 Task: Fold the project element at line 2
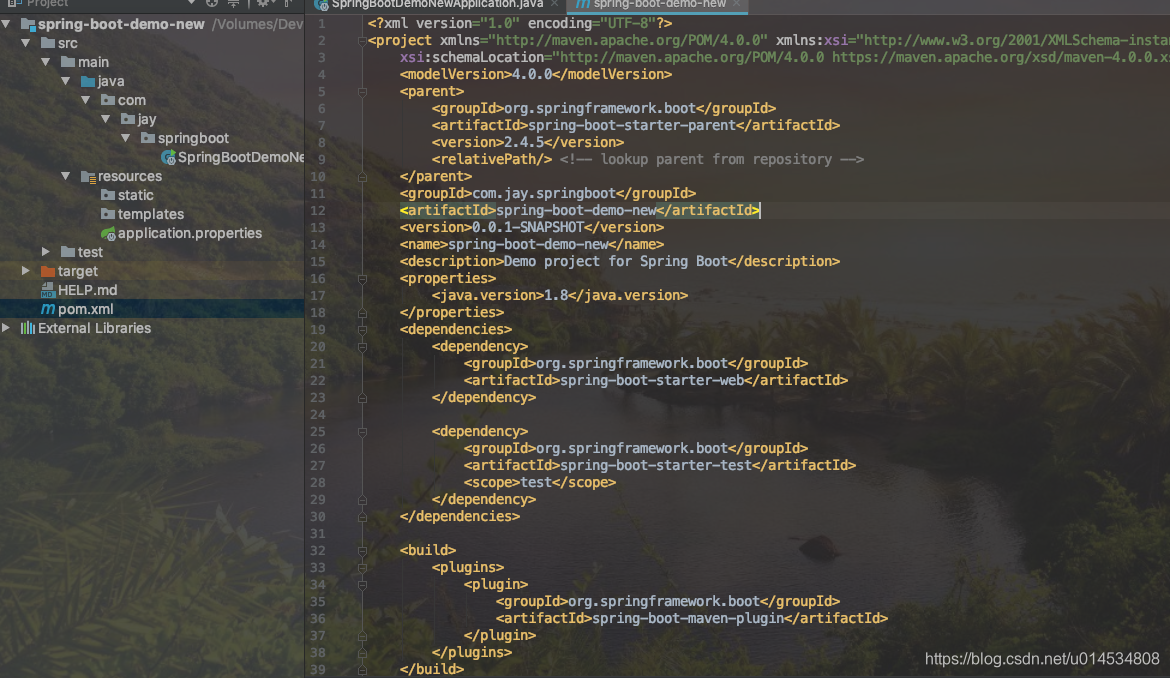(362, 41)
